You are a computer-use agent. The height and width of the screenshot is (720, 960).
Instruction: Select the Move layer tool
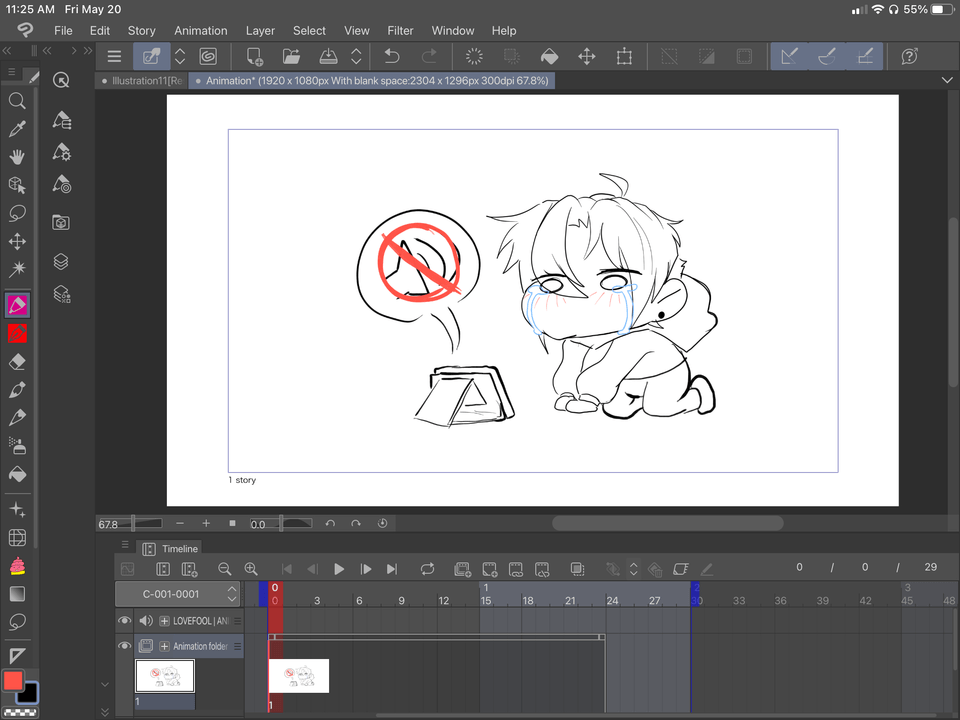[x=17, y=241]
